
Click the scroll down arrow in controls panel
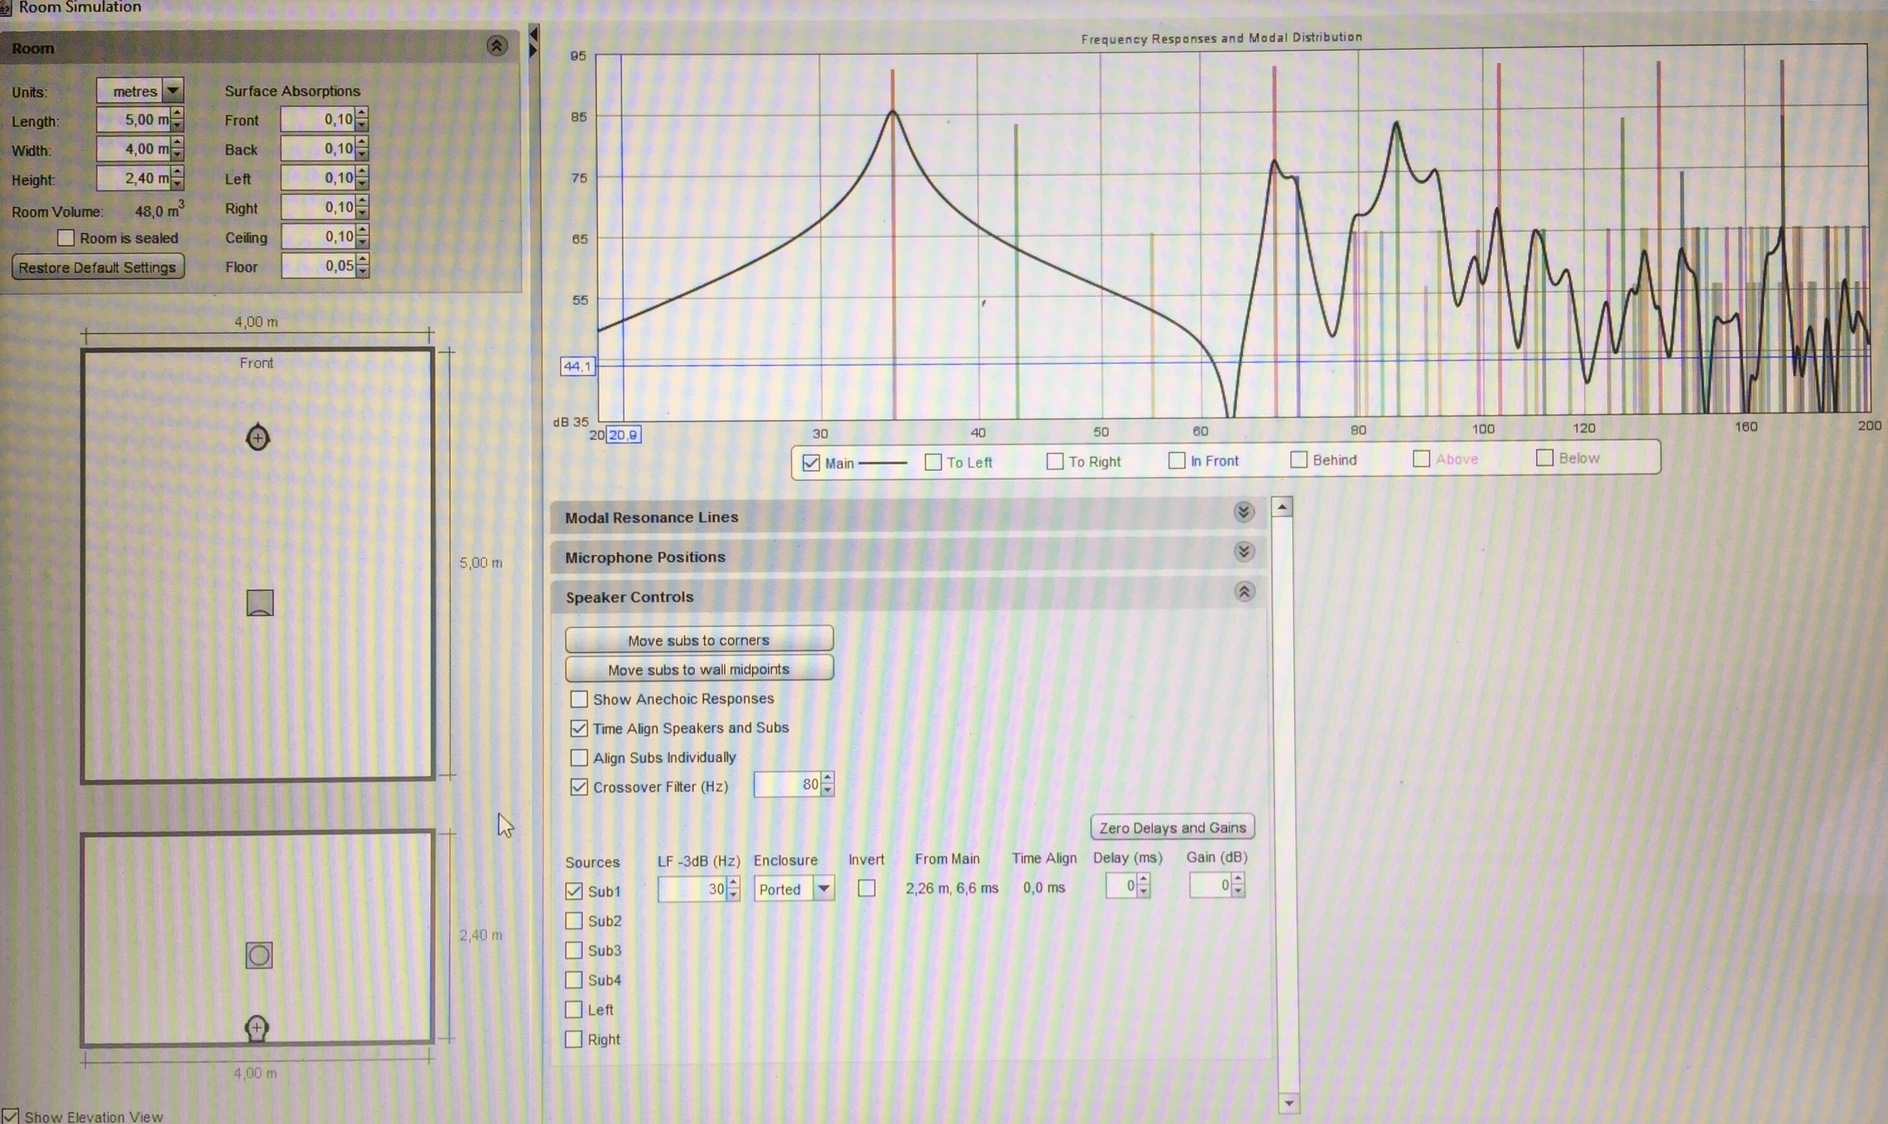(1288, 1103)
